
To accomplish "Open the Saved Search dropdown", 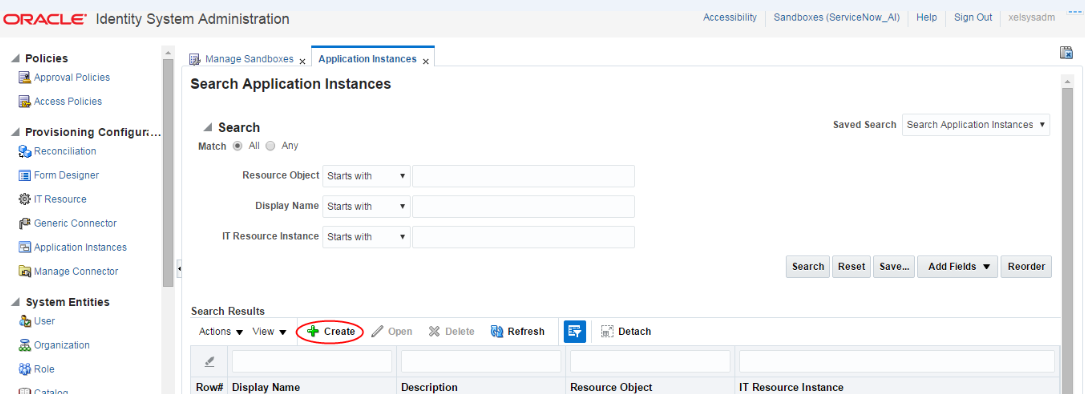I will coord(976,125).
